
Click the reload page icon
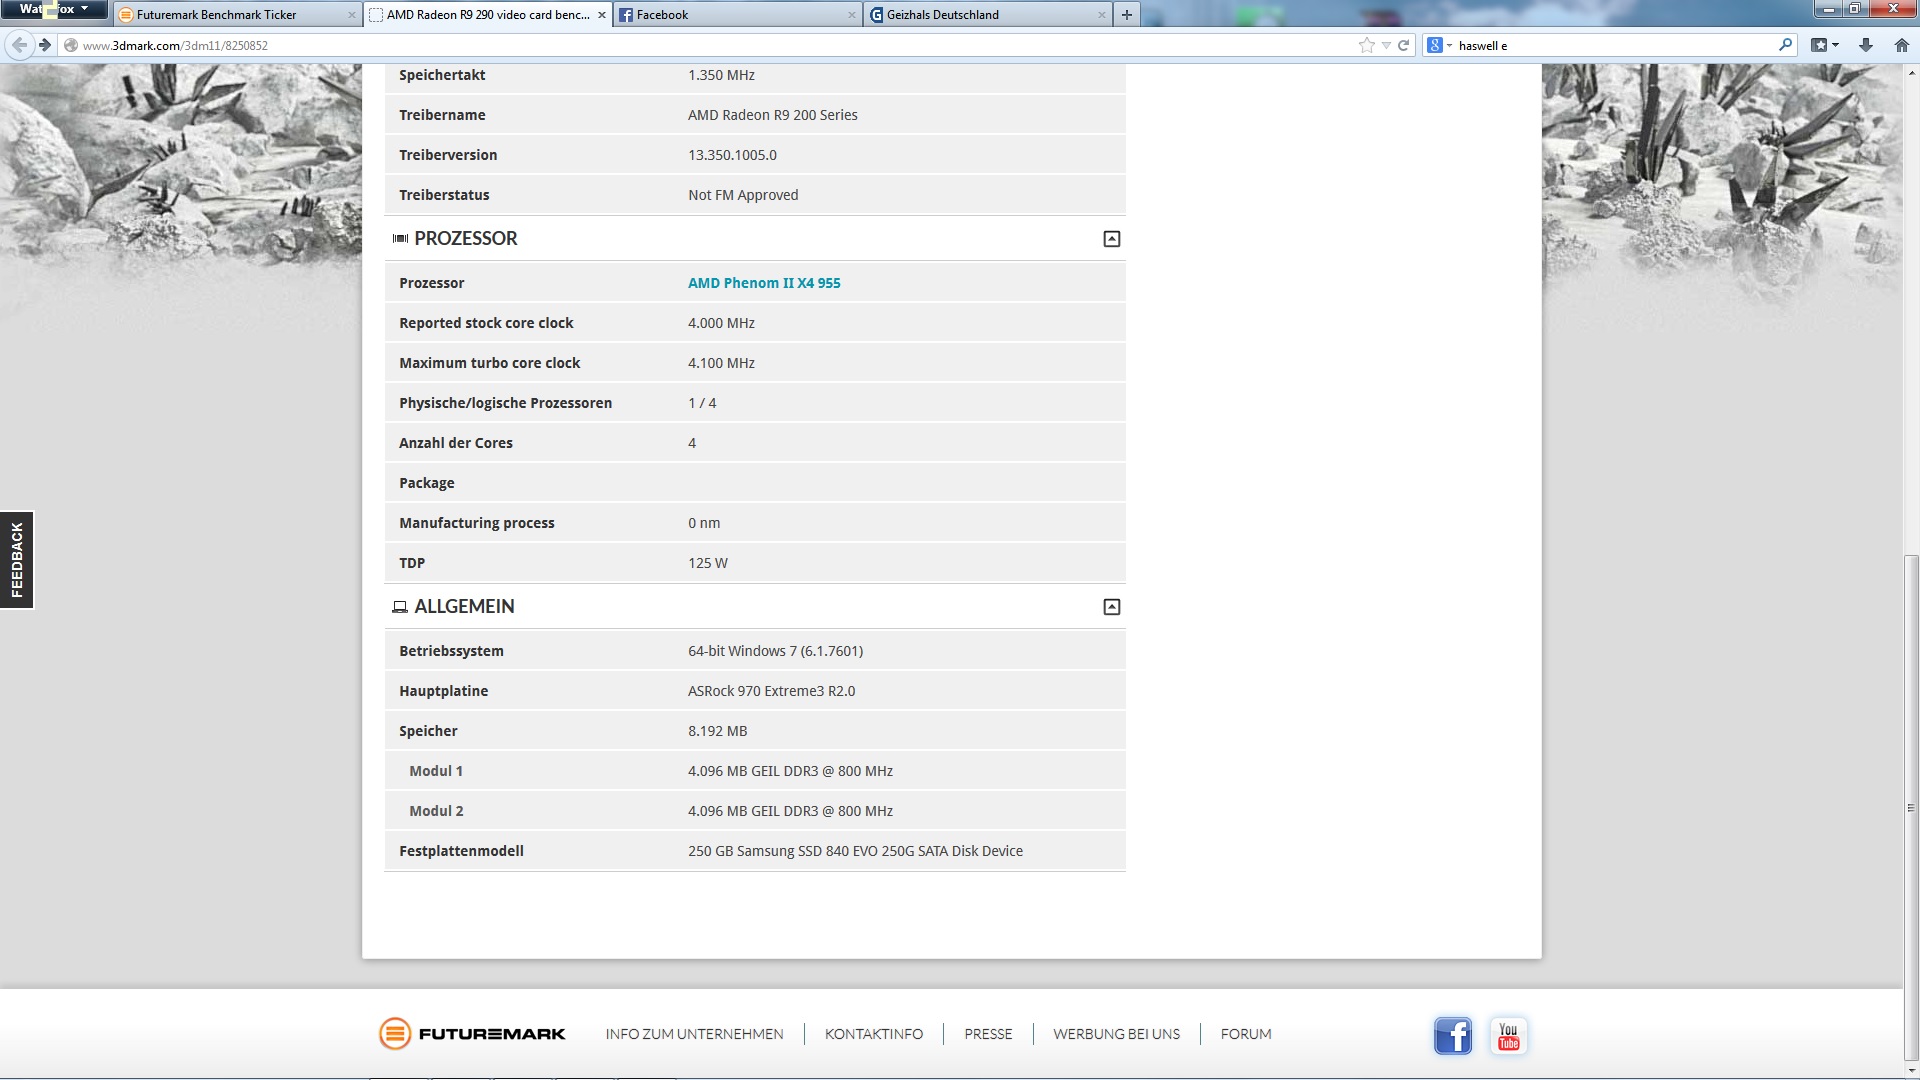[x=1403, y=45]
